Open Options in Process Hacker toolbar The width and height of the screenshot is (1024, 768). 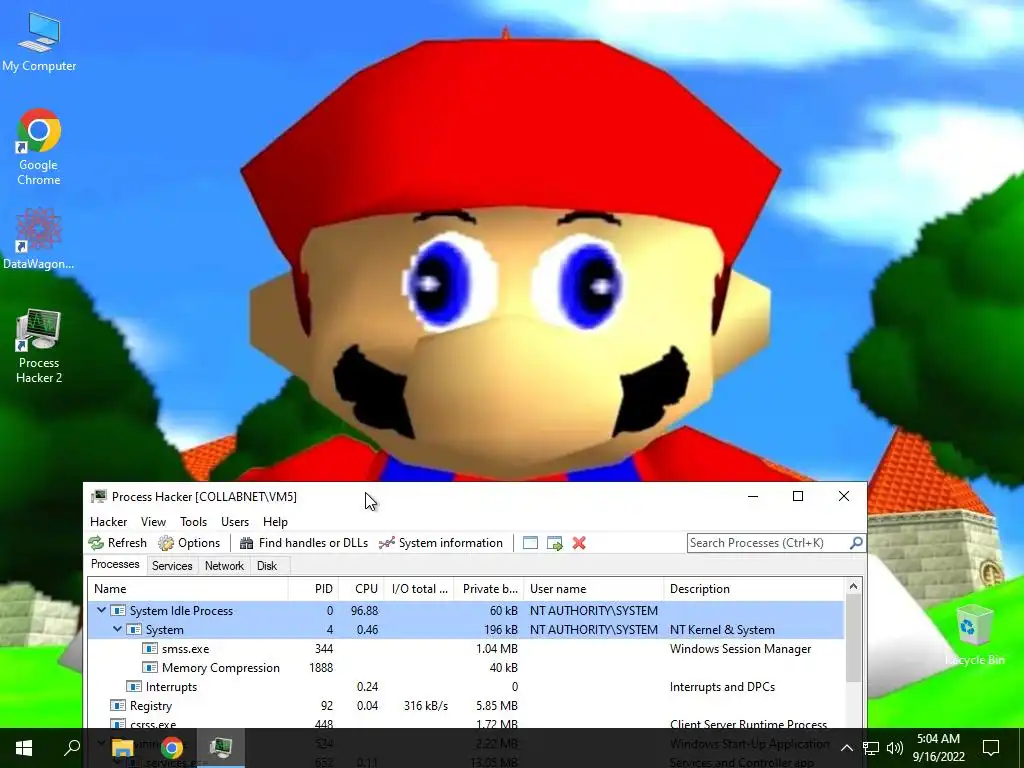click(189, 543)
